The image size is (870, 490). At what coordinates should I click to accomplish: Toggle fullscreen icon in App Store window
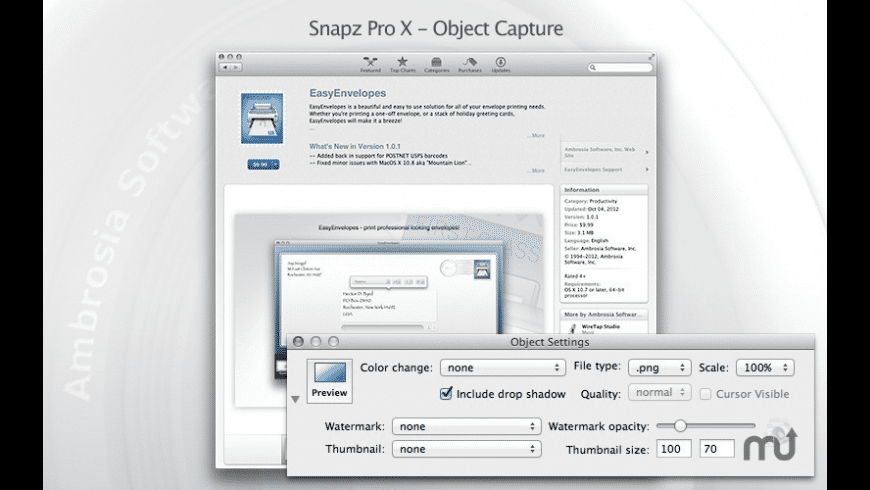651,57
